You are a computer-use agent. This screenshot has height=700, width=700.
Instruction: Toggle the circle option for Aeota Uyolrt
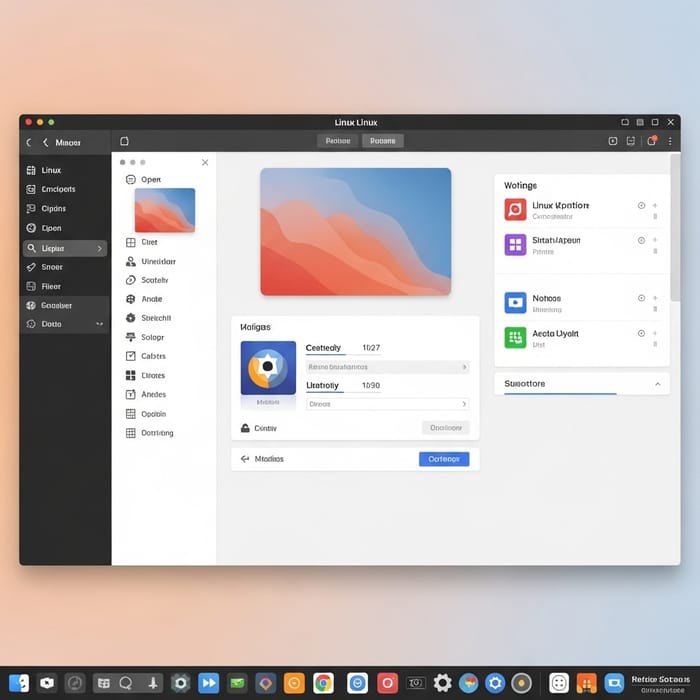click(x=641, y=333)
